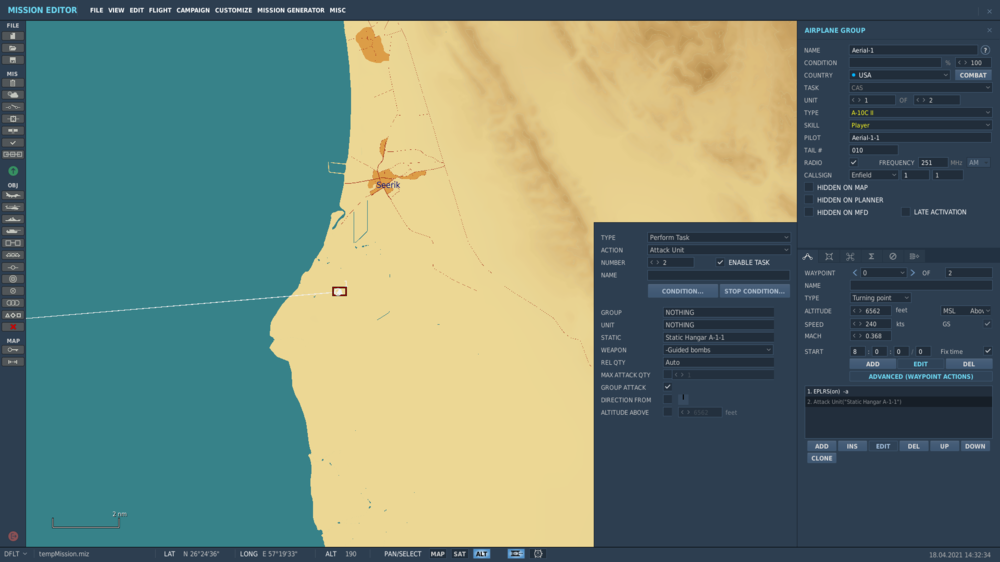The height and width of the screenshot is (562, 1000).
Task: Select the ground vehicle placement tool
Action: point(13,231)
